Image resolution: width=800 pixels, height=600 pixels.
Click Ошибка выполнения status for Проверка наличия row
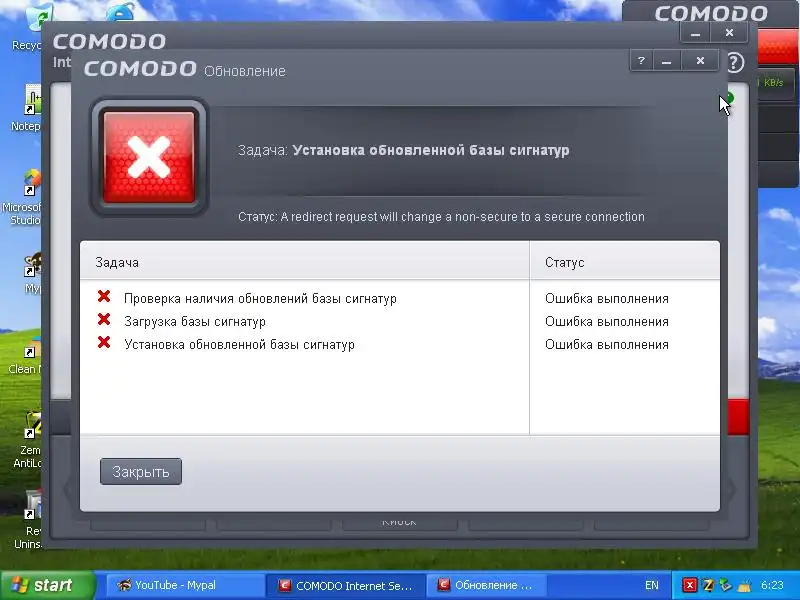(x=607, y=298)
